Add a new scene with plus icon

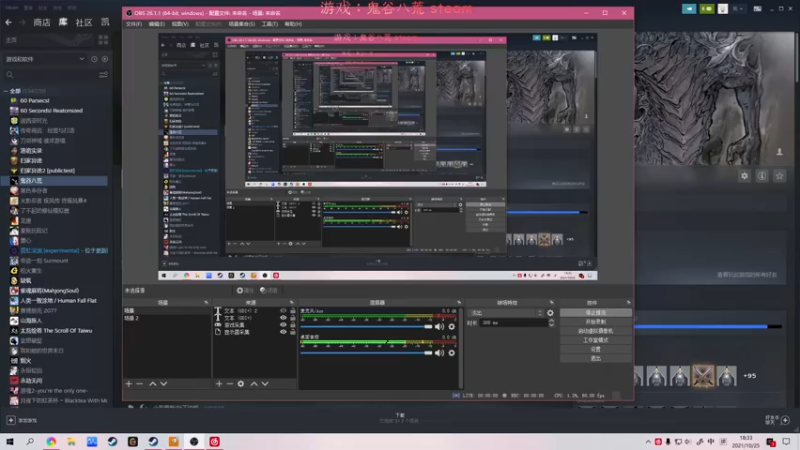[x=129, y=384]
